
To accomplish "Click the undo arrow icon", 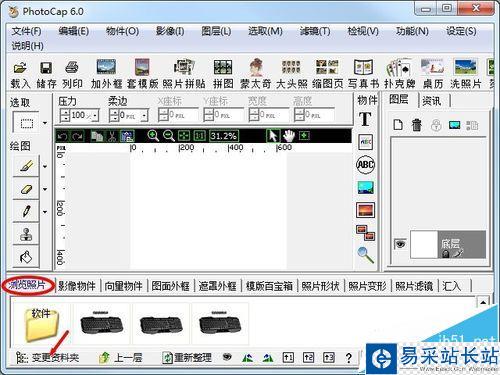I will point(63,136).
